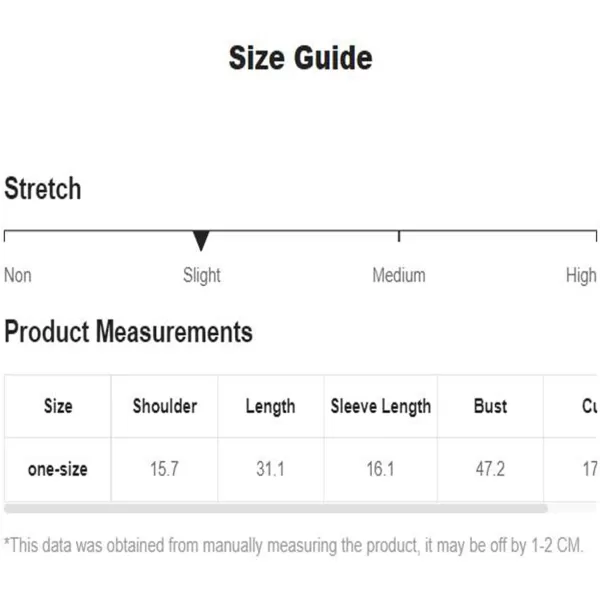The image size is (600, 600).
Task: Click the Slight stretch label
Action: pos(202,276)
